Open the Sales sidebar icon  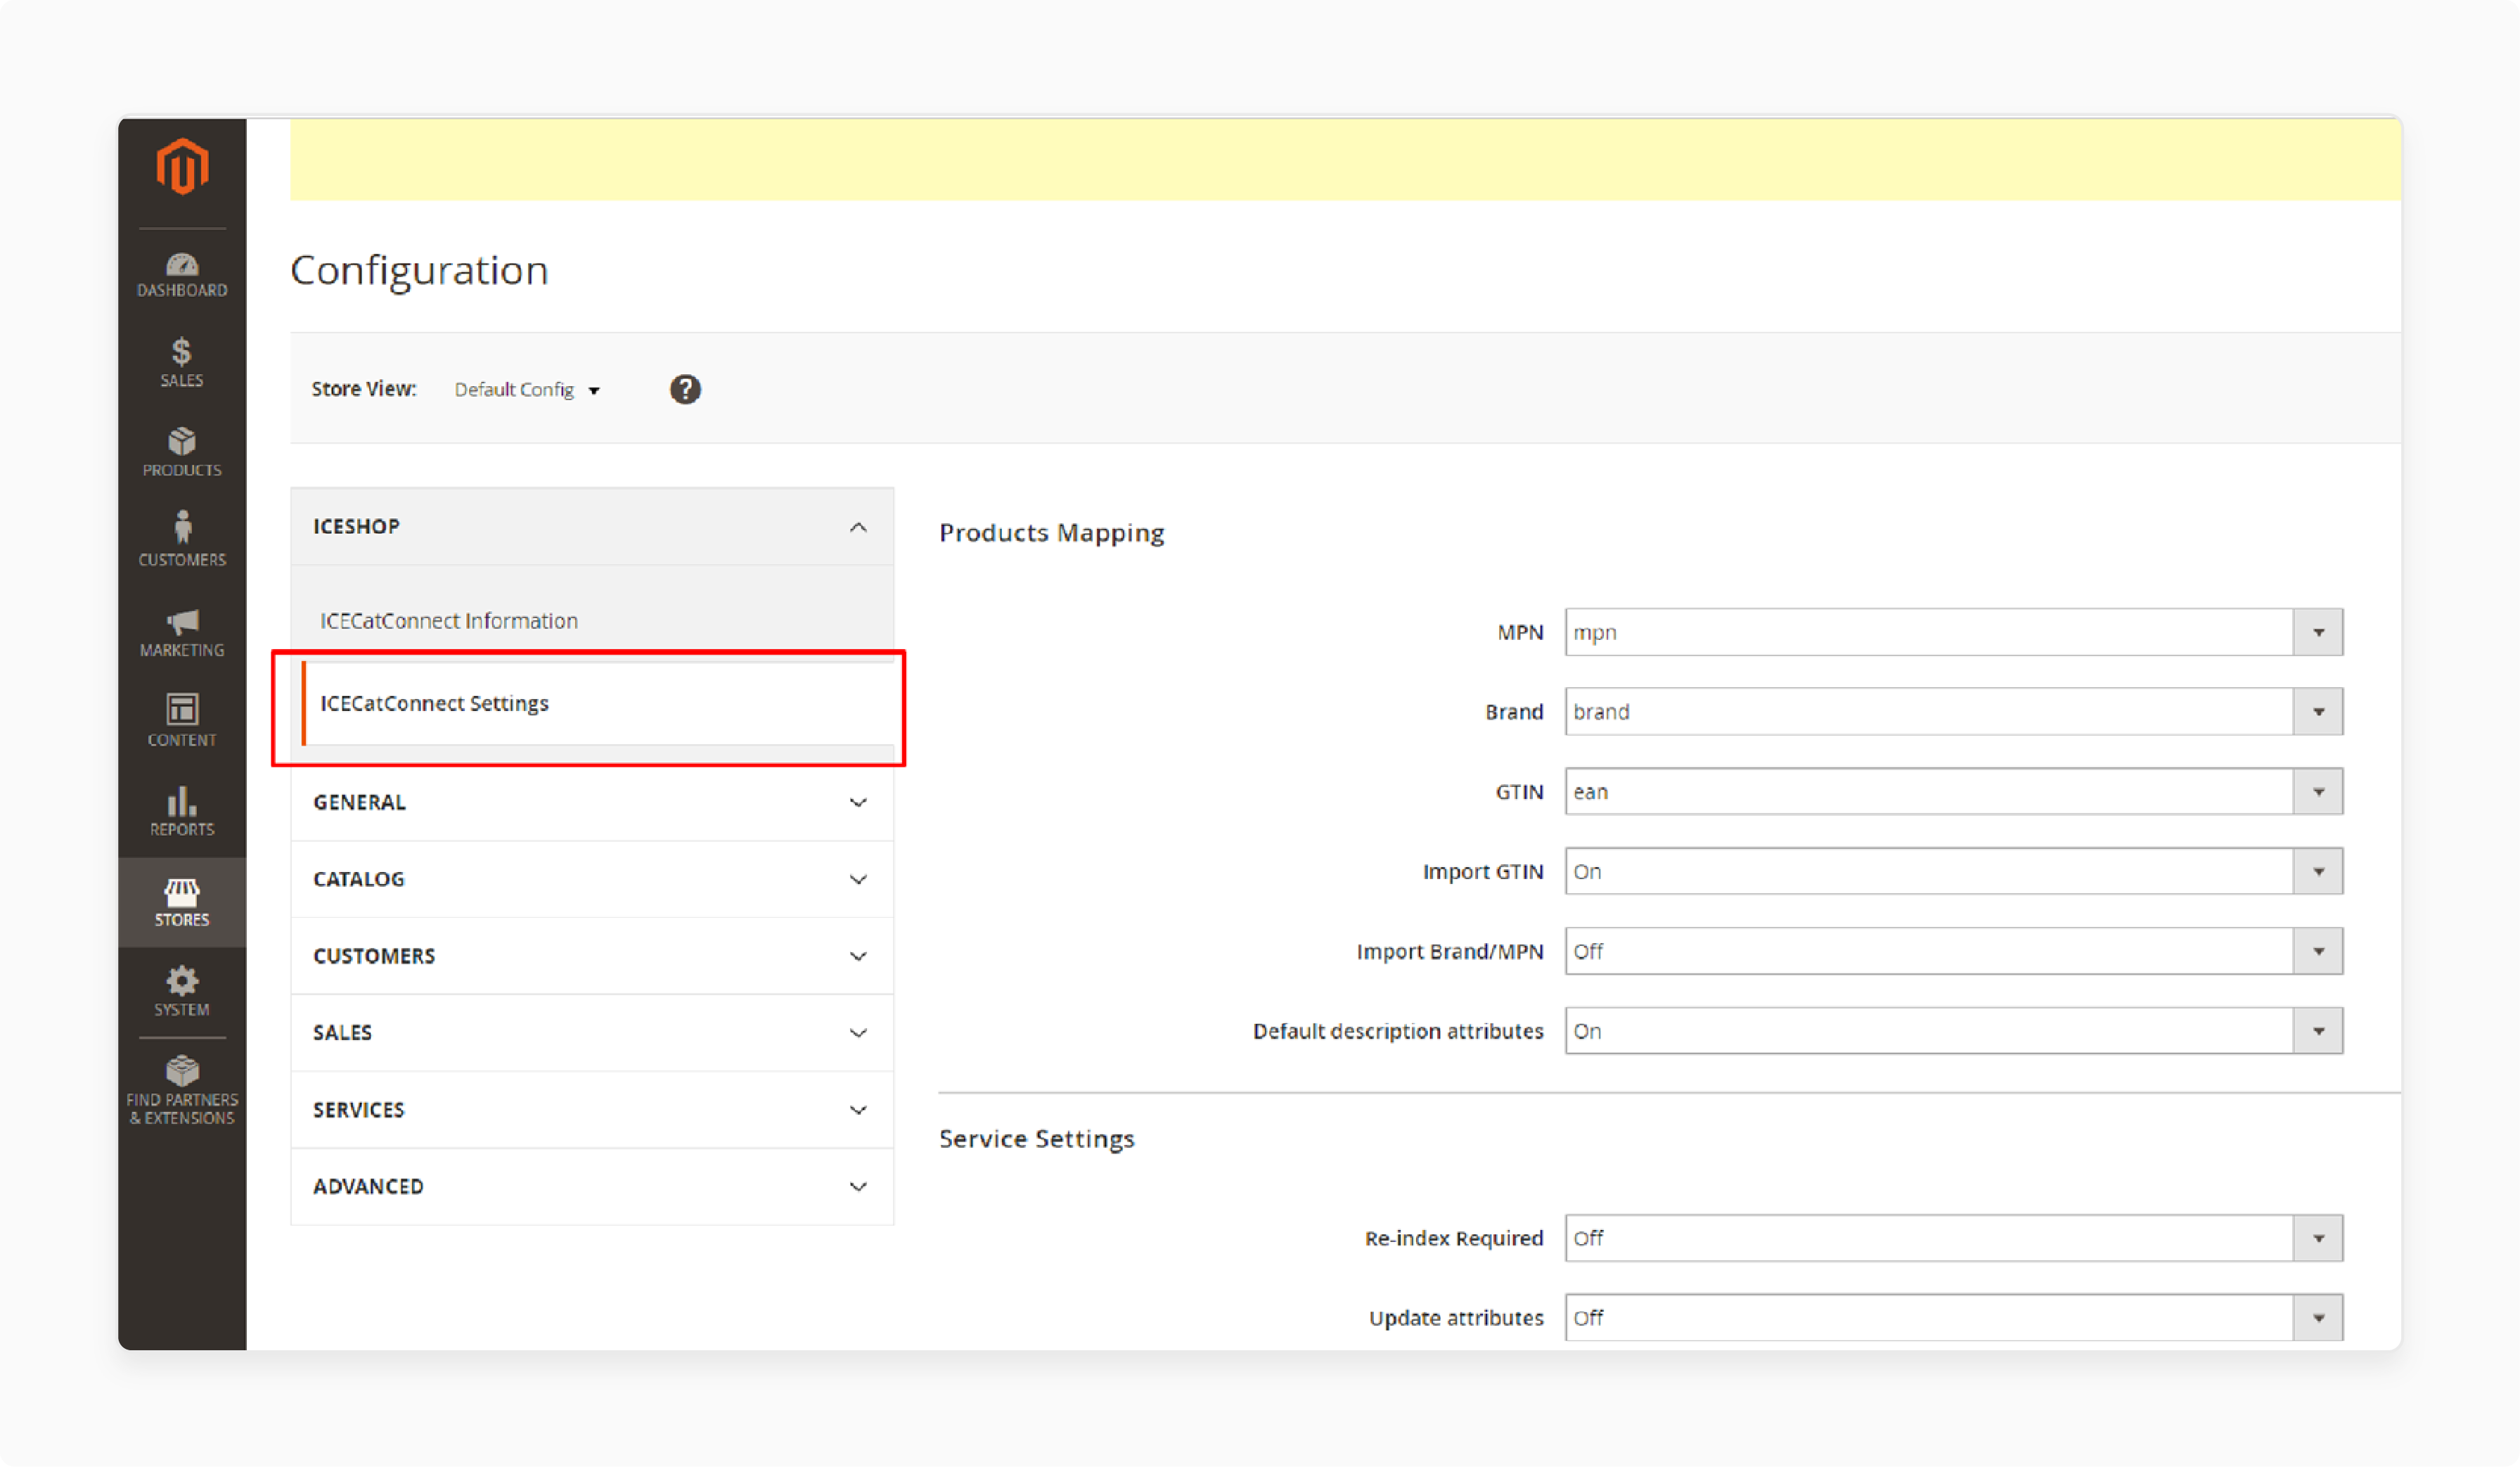(182, 363)
